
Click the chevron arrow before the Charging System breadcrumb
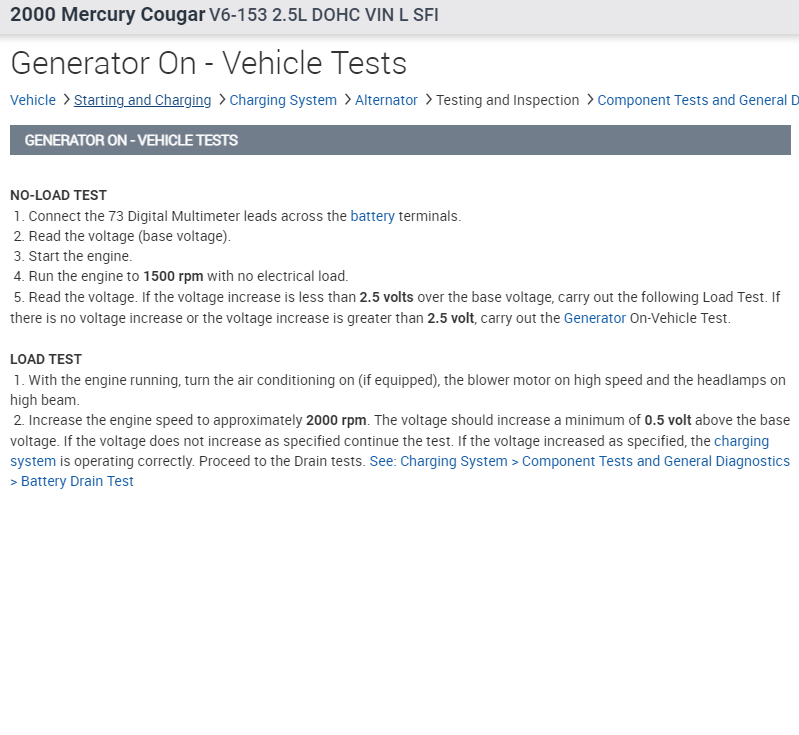[221, 100]
